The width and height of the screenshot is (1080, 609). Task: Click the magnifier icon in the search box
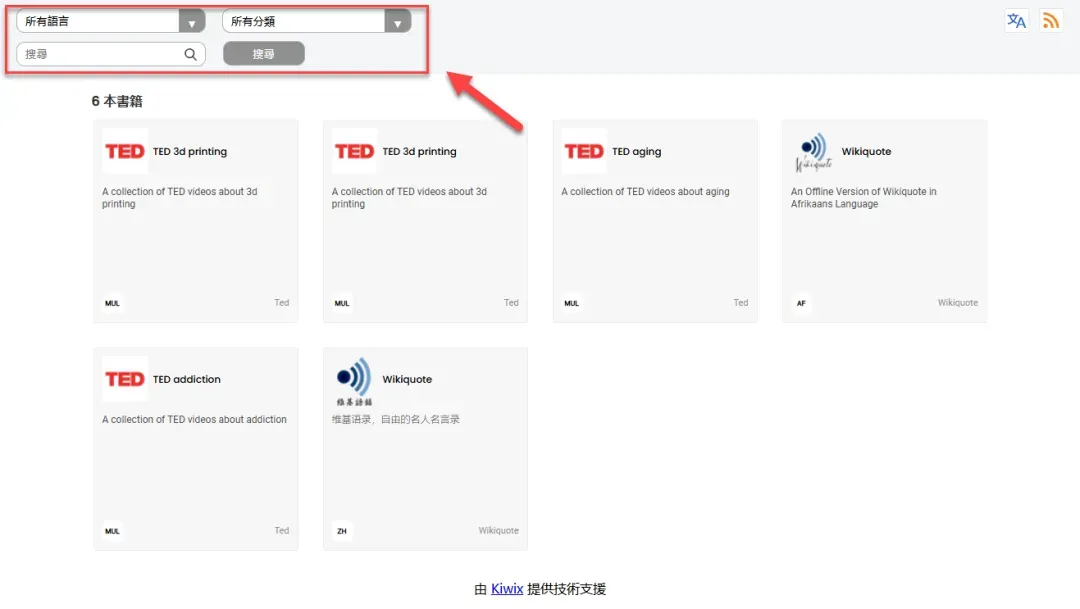190,54
